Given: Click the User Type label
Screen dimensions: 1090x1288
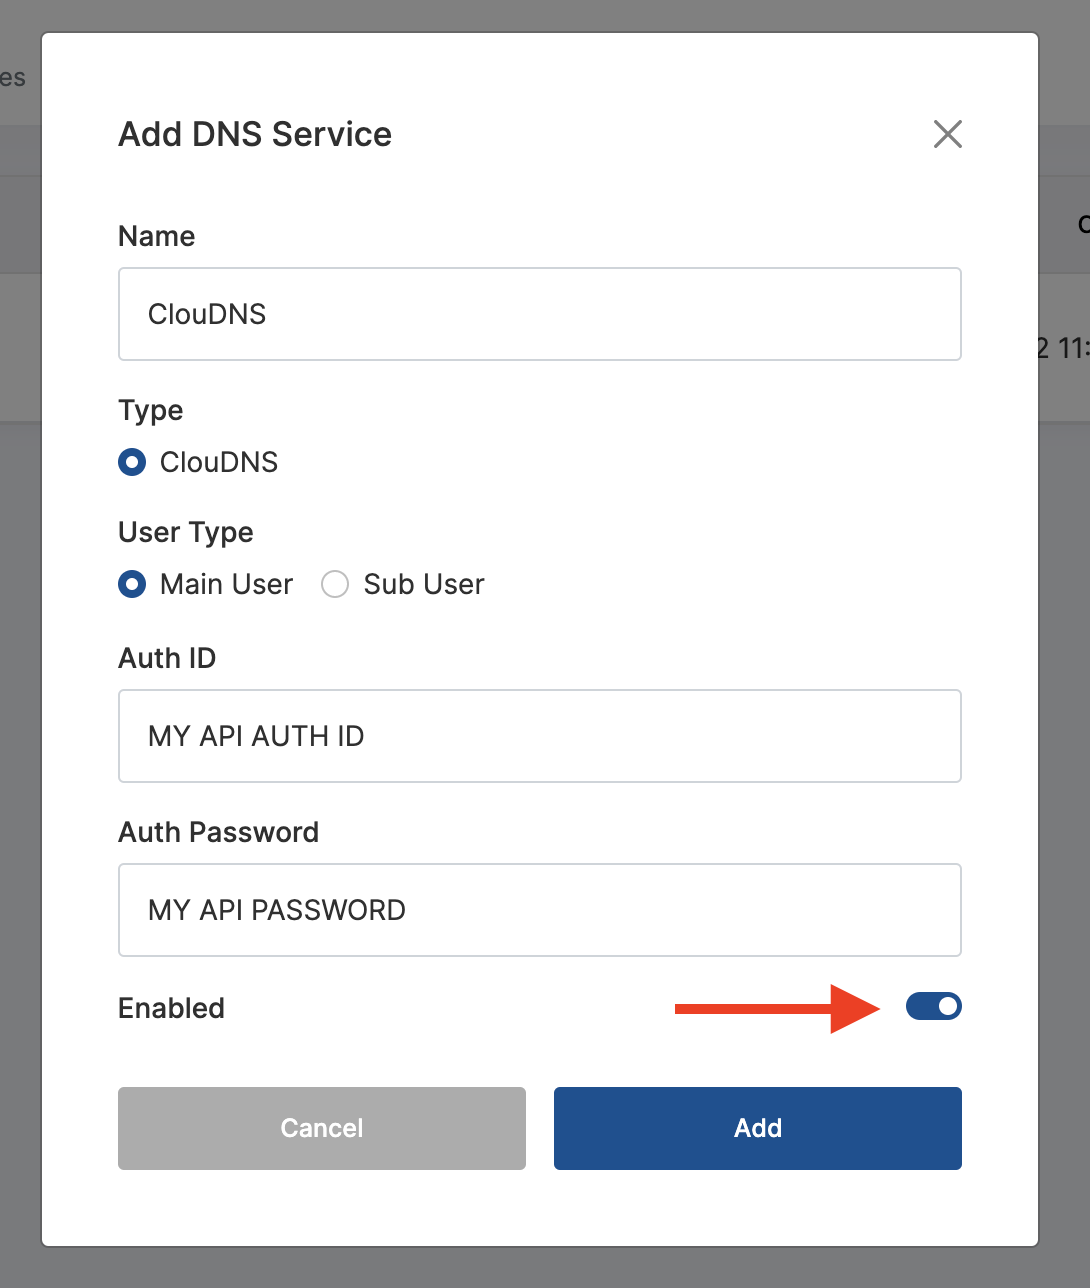Looking at the screenshot, I should (186, 532).
